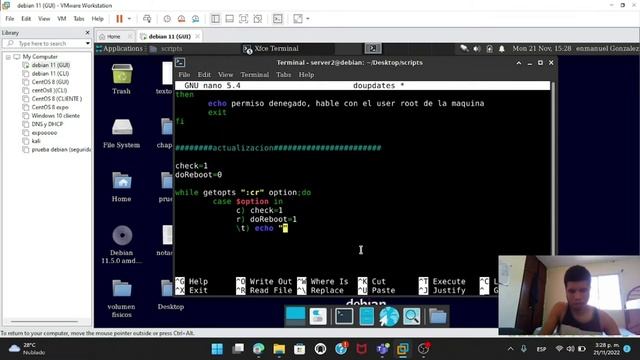Open the library search filter dropdown
This screenshot has width=640, height=360.
[x=88, y=43]
